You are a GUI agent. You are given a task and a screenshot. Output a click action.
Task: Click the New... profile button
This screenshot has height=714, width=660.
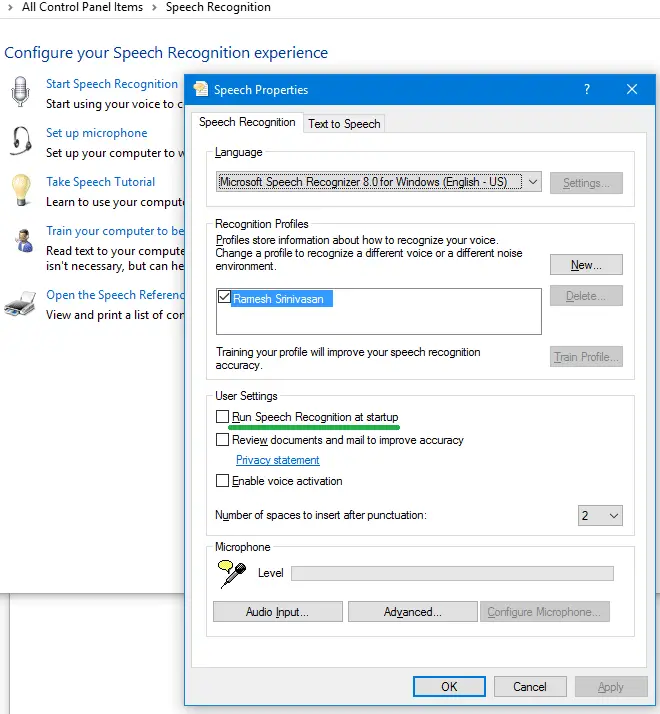[586, 265]
